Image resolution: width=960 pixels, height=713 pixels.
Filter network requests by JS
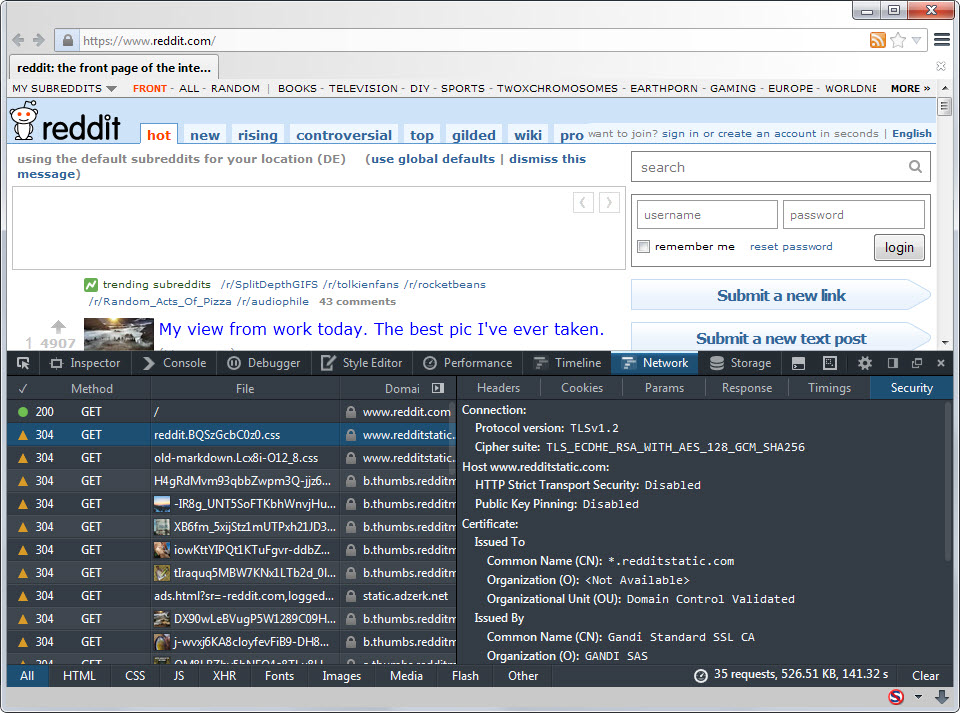point(179,676)
